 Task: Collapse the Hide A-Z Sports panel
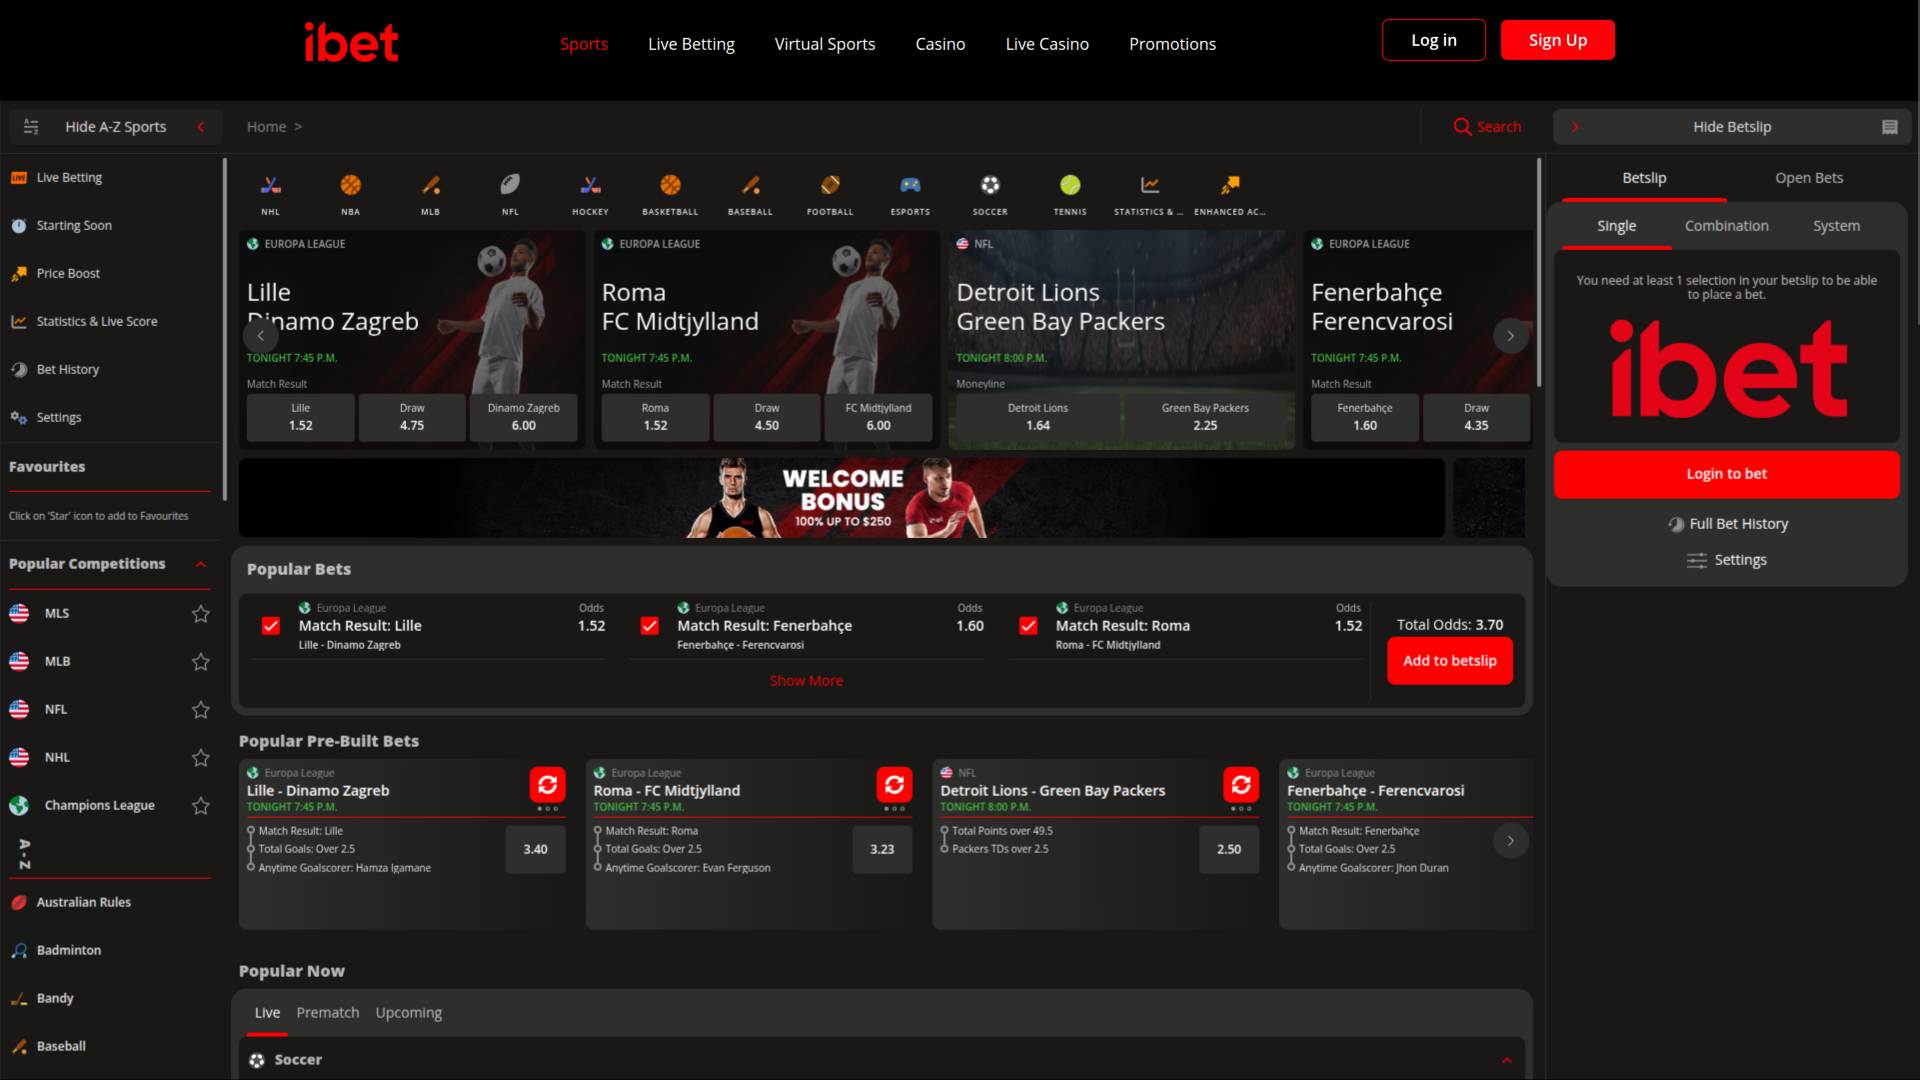[x=201, y=126]
